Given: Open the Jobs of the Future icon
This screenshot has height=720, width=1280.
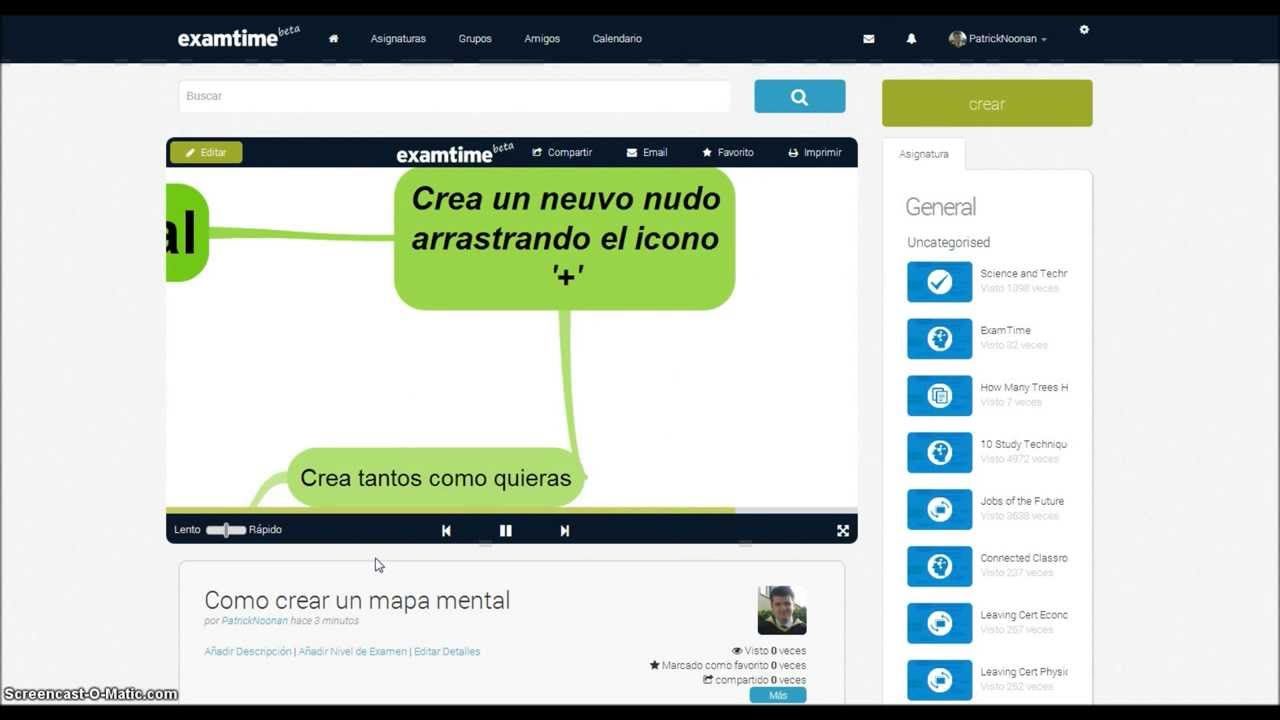Looking at the screenshot, I should pos(939,510).
